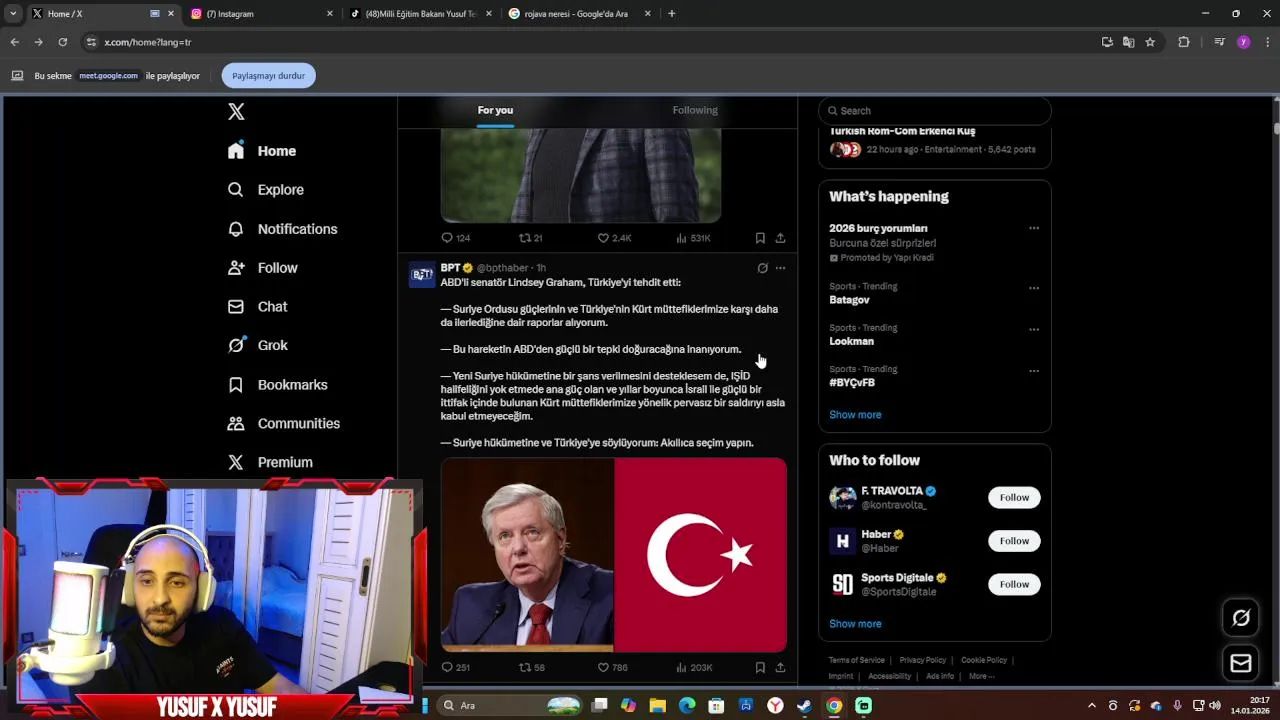
Task: Bookmark the BPT post
Action: pos(760,667)
